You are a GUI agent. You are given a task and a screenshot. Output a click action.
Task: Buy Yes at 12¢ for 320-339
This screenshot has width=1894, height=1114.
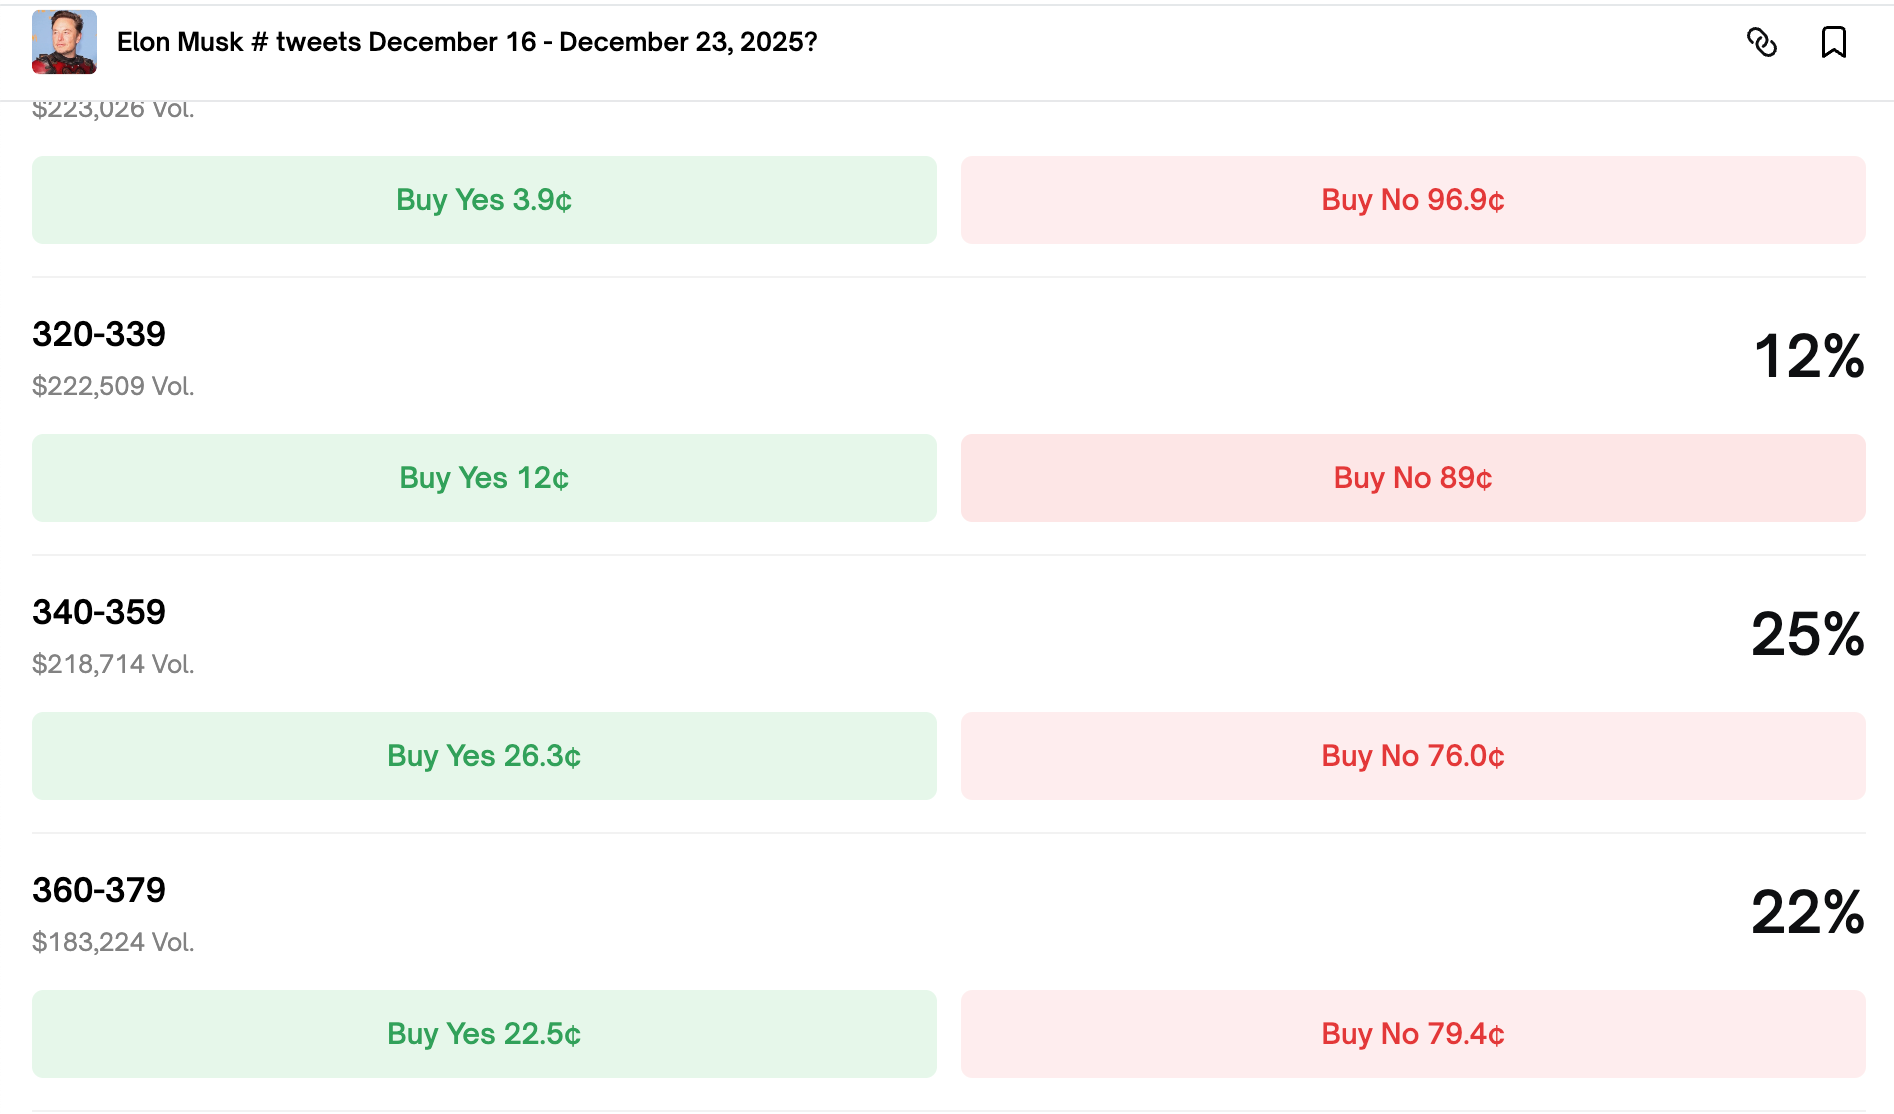[484, 478]
